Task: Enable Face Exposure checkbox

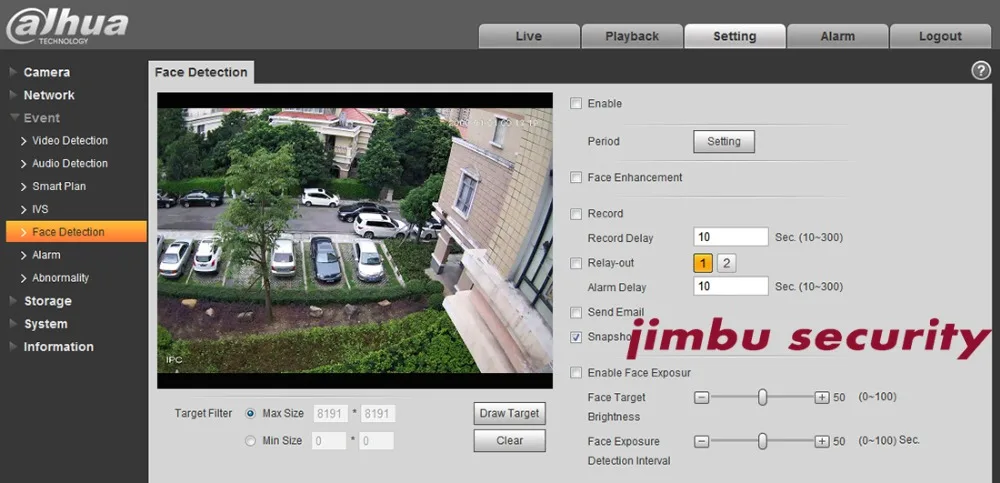Action: click(x=576, y=373)
